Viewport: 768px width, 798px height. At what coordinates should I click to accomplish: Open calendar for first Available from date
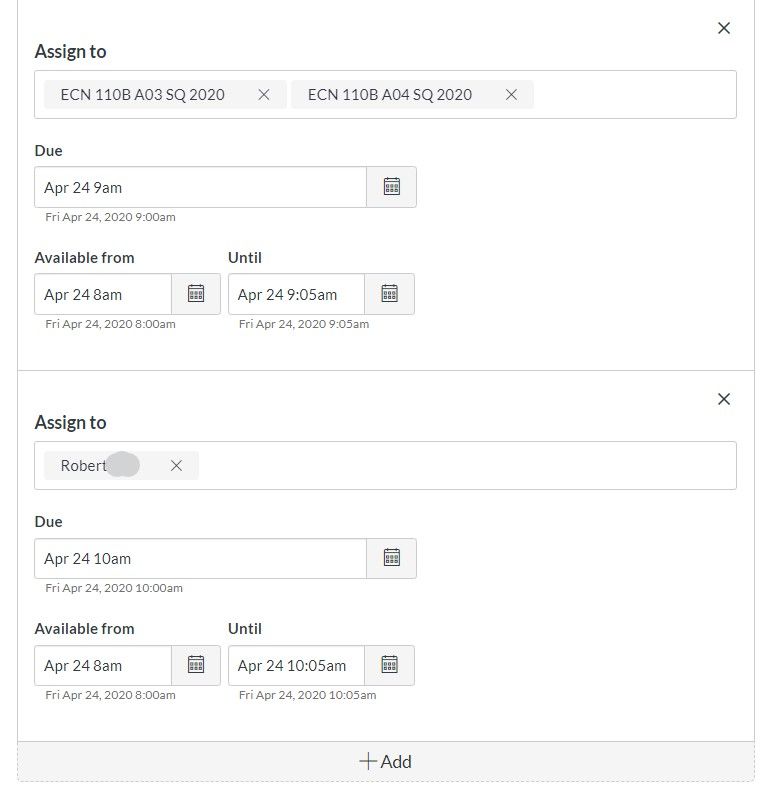pyautogui.click(x=196, y=294)
